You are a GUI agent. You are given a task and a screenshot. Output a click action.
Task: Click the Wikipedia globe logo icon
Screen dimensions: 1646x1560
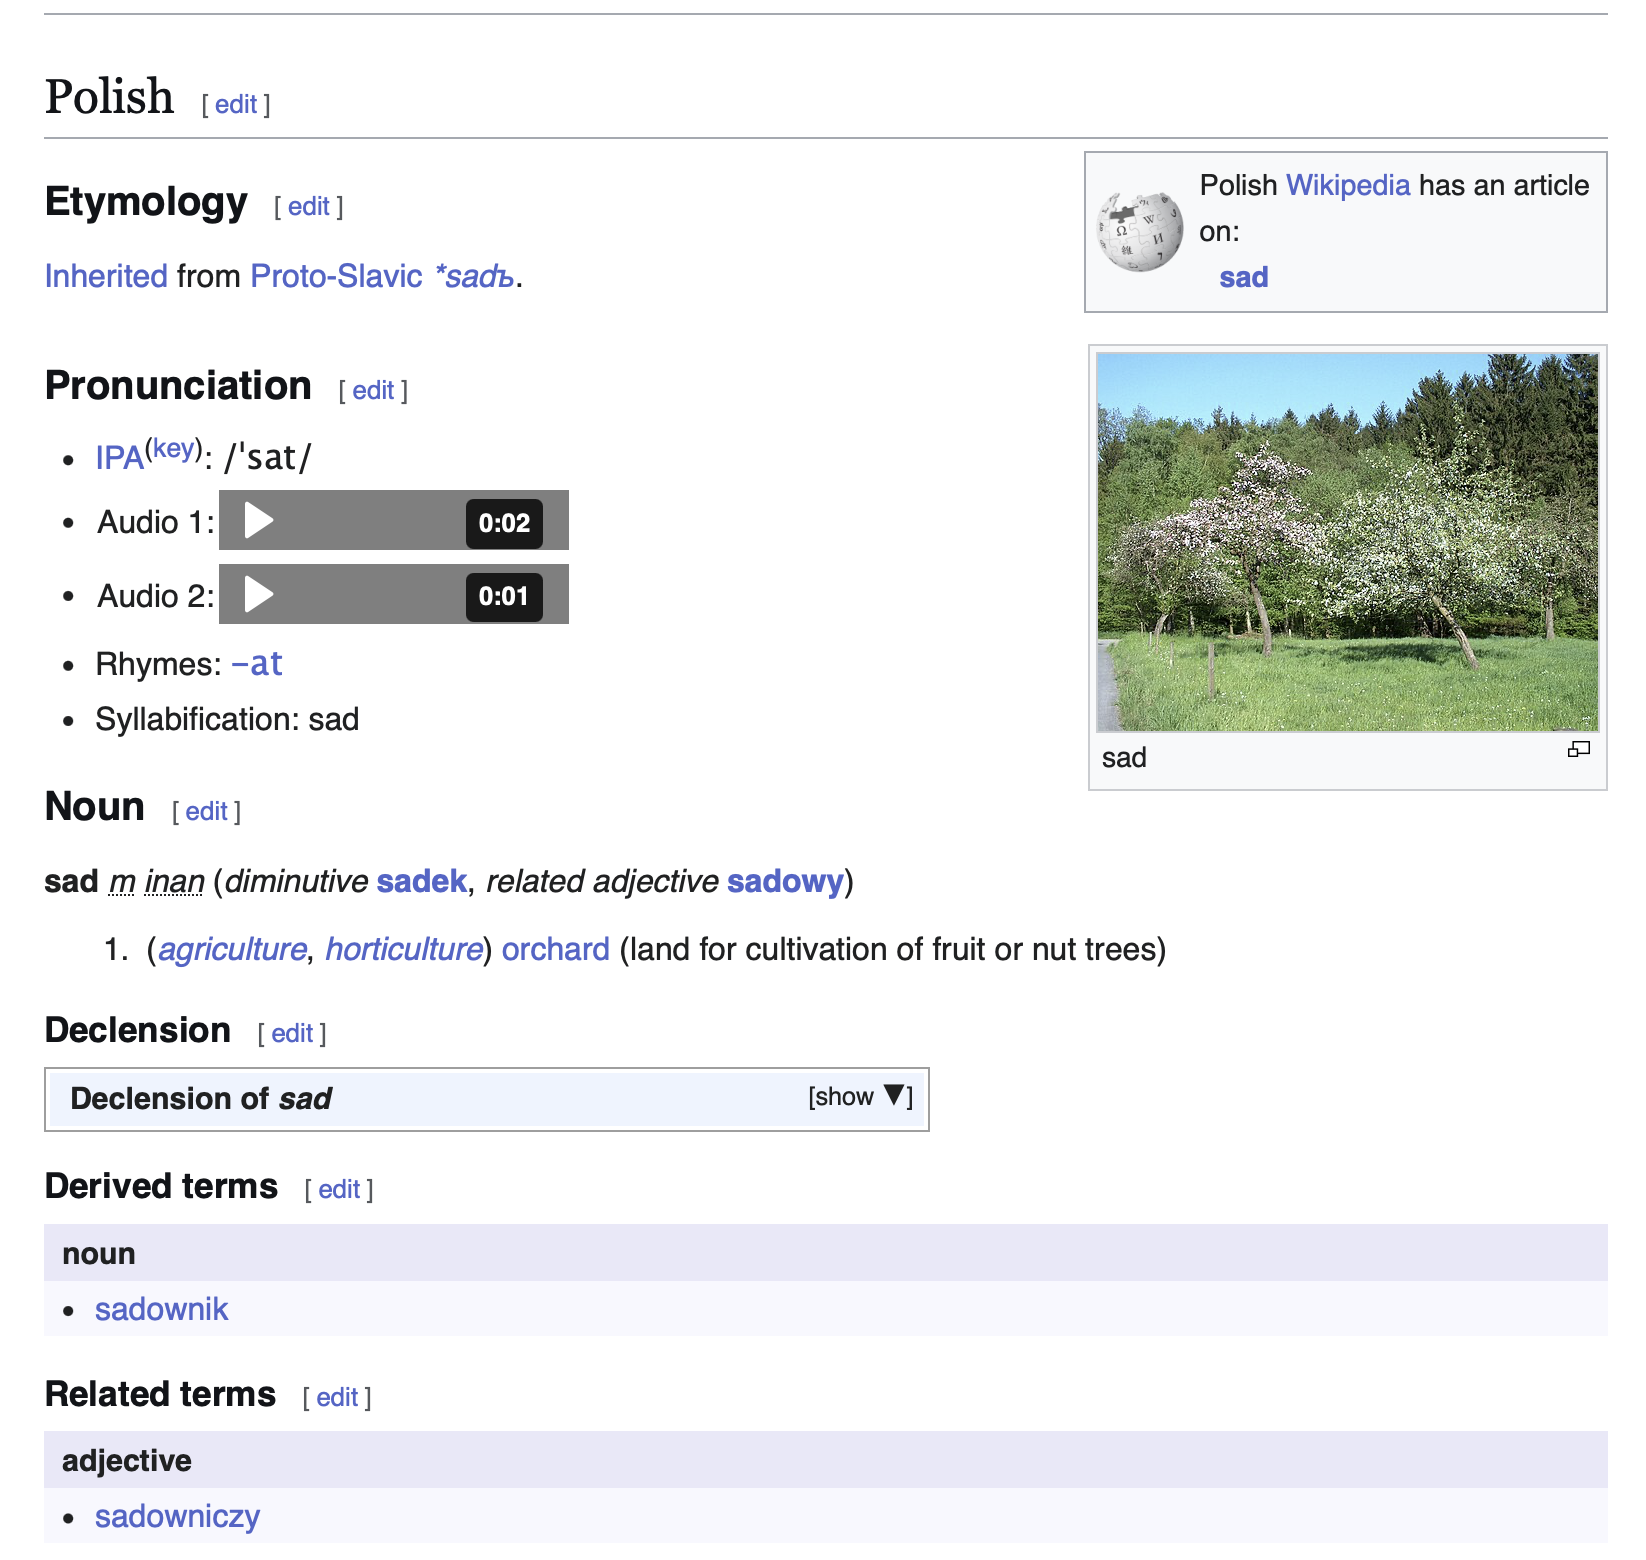tap(1140, 231)
